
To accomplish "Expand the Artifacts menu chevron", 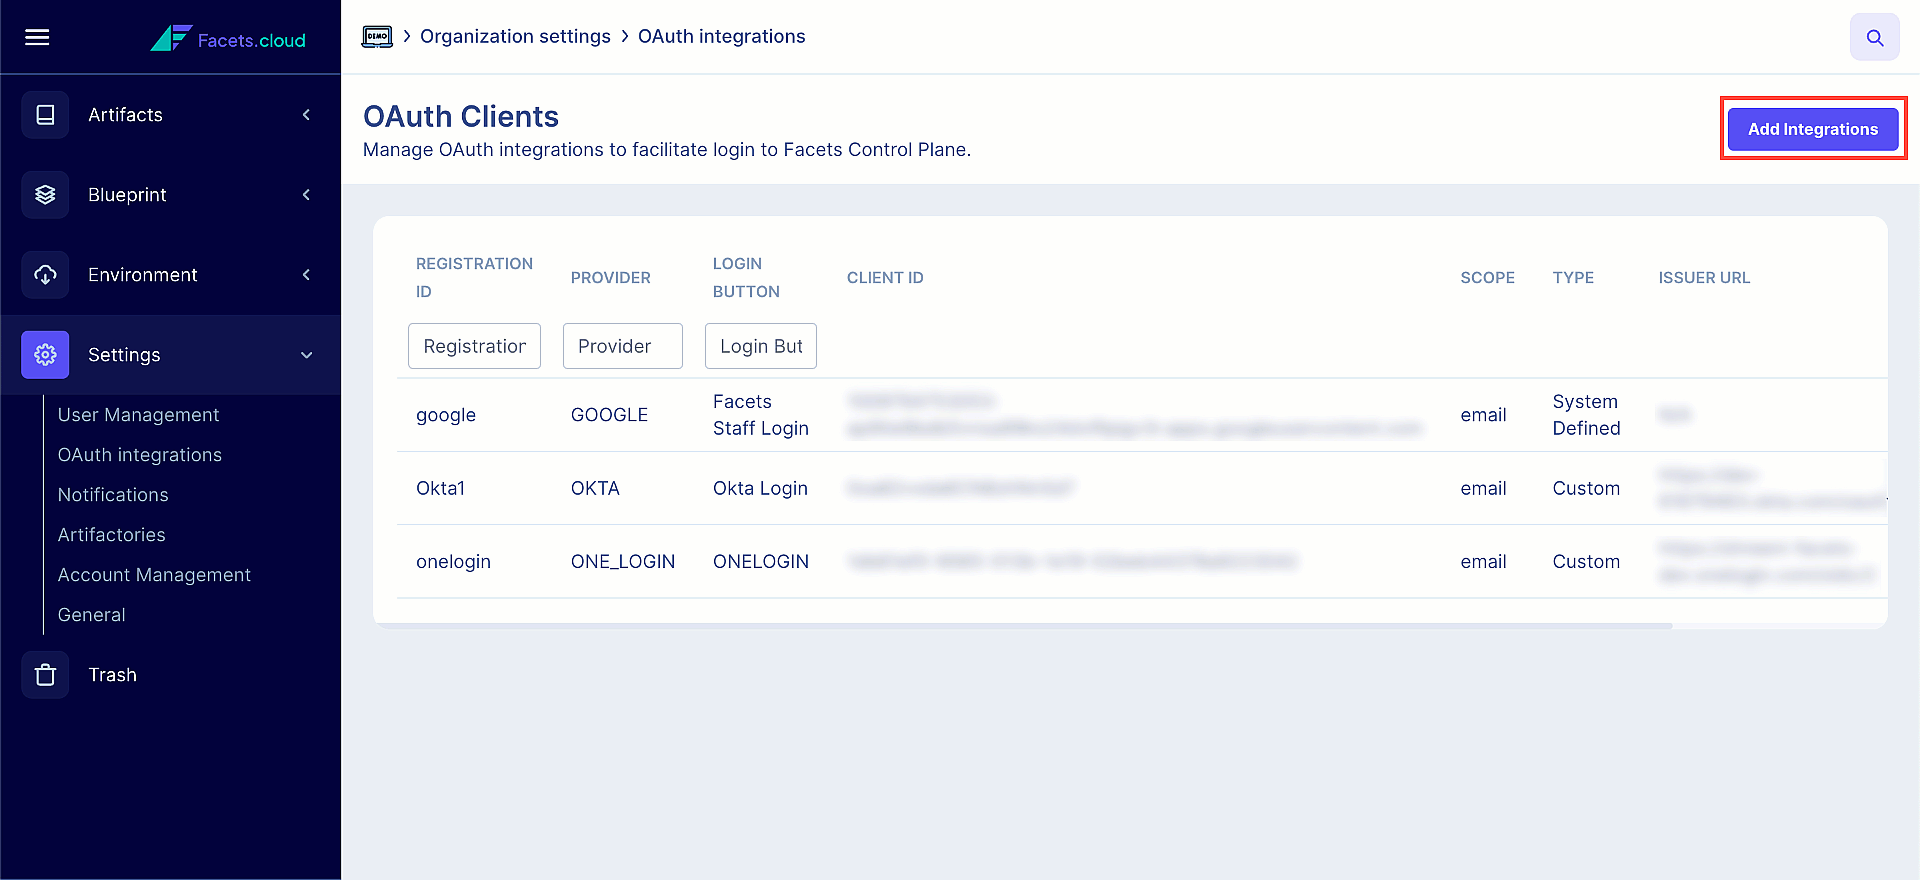I will 306,115.
